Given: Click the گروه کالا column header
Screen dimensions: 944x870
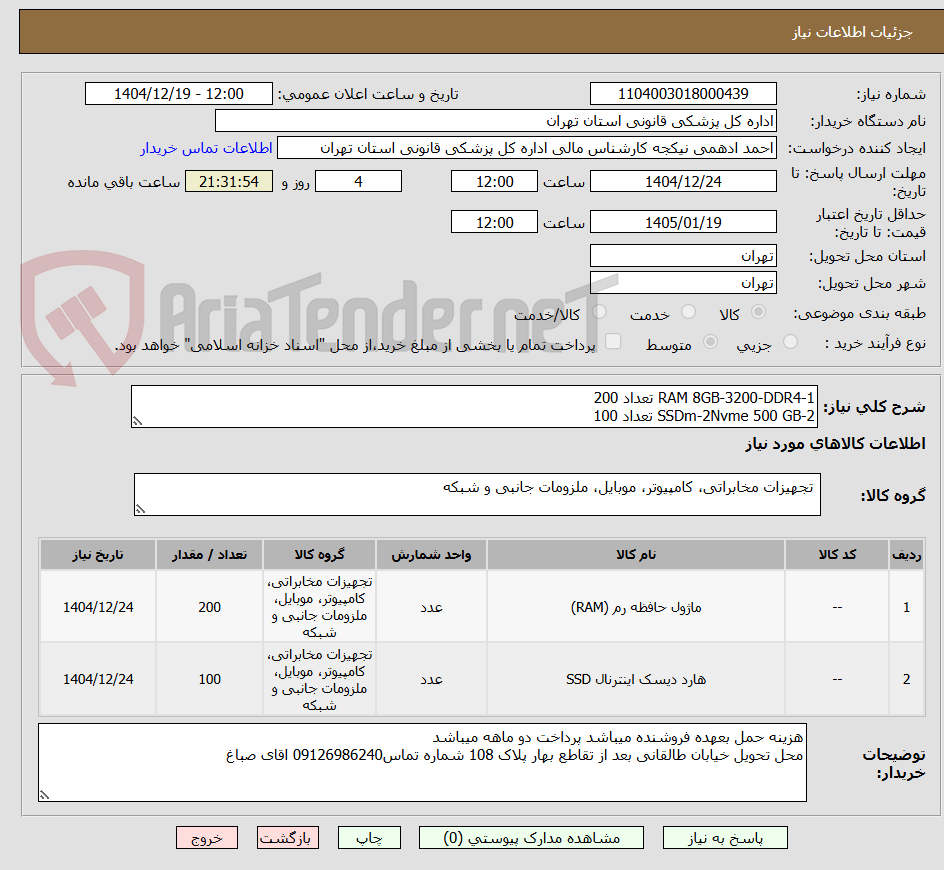Looking at the screenshot, I should 319,555.
